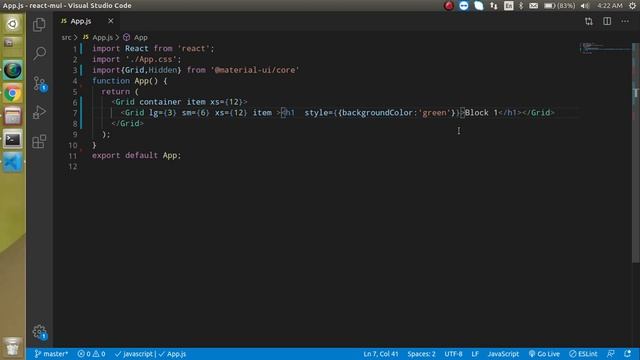Click the App.js breadcrumb segment
Screen dimensions: 640x360
point(102,38)
